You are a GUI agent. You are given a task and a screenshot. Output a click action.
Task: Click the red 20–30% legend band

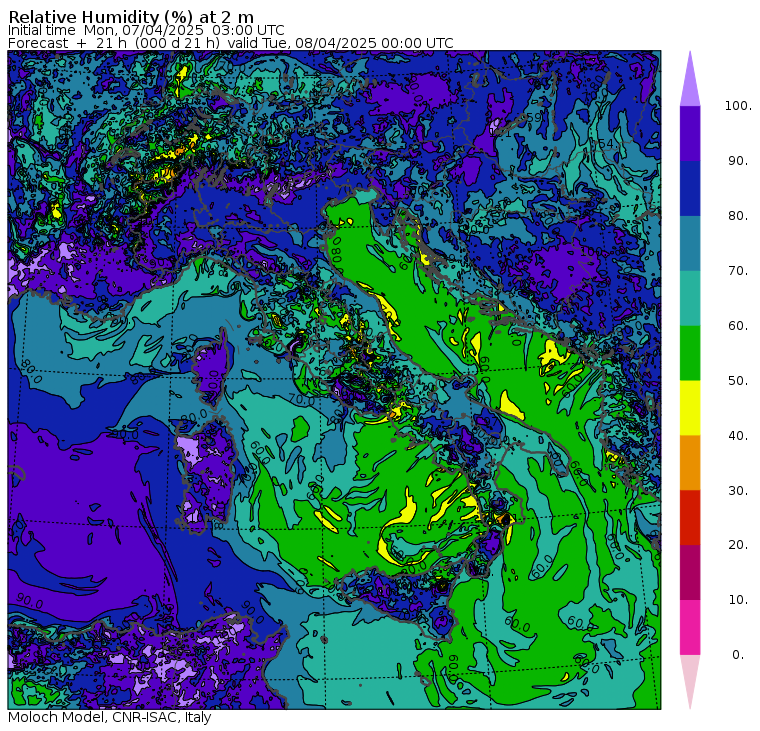[x=690, y=518]
